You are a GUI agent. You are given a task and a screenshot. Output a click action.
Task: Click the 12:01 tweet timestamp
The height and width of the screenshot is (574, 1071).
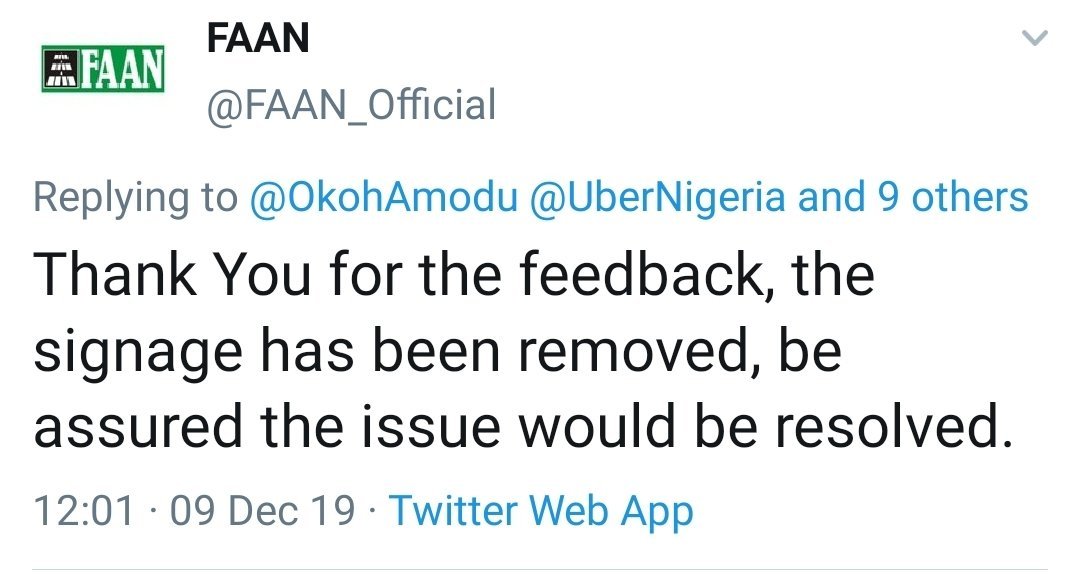coord(84,511)
